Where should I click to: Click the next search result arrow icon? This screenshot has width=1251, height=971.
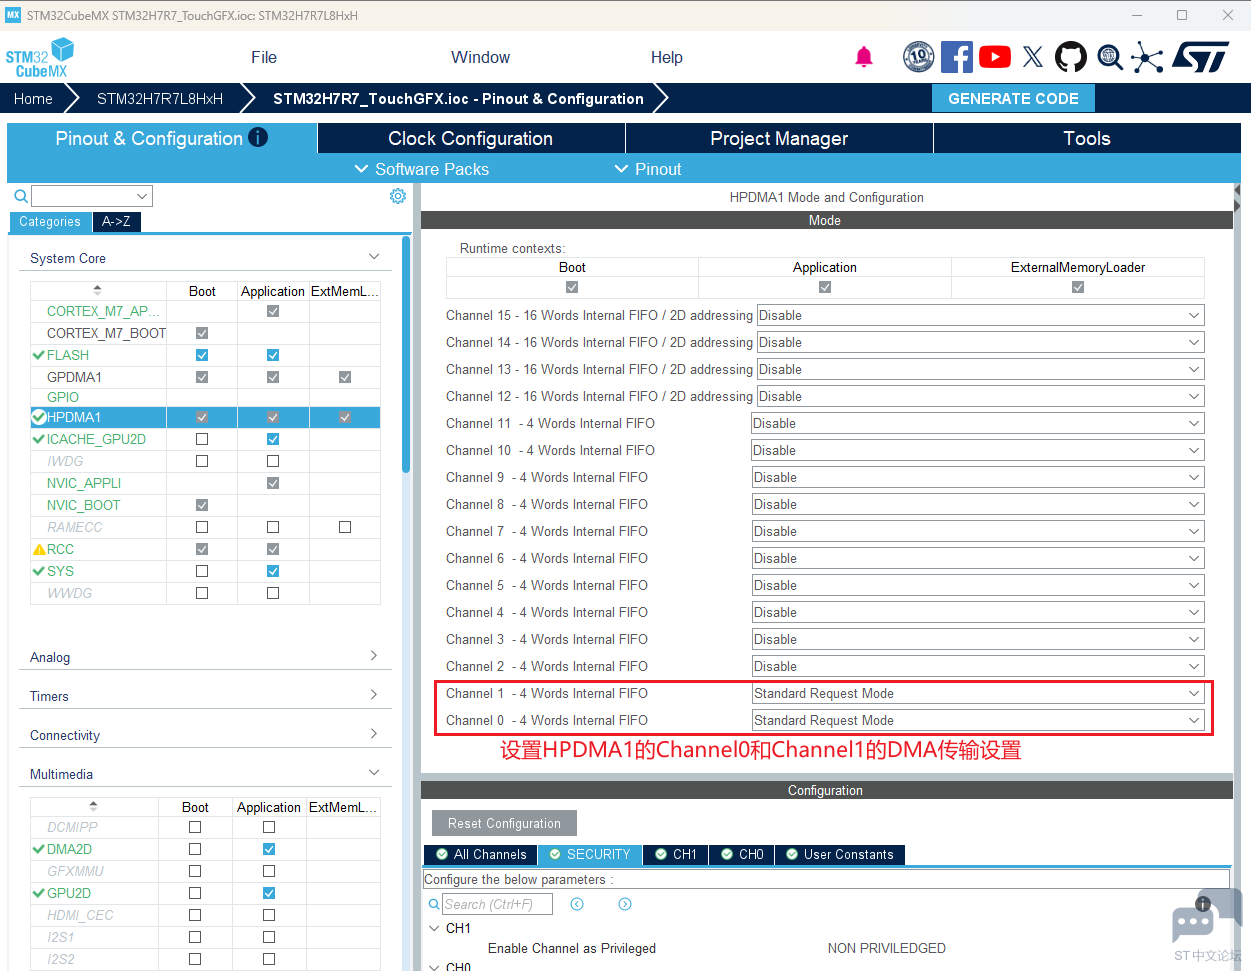click(x=625, y=904)
